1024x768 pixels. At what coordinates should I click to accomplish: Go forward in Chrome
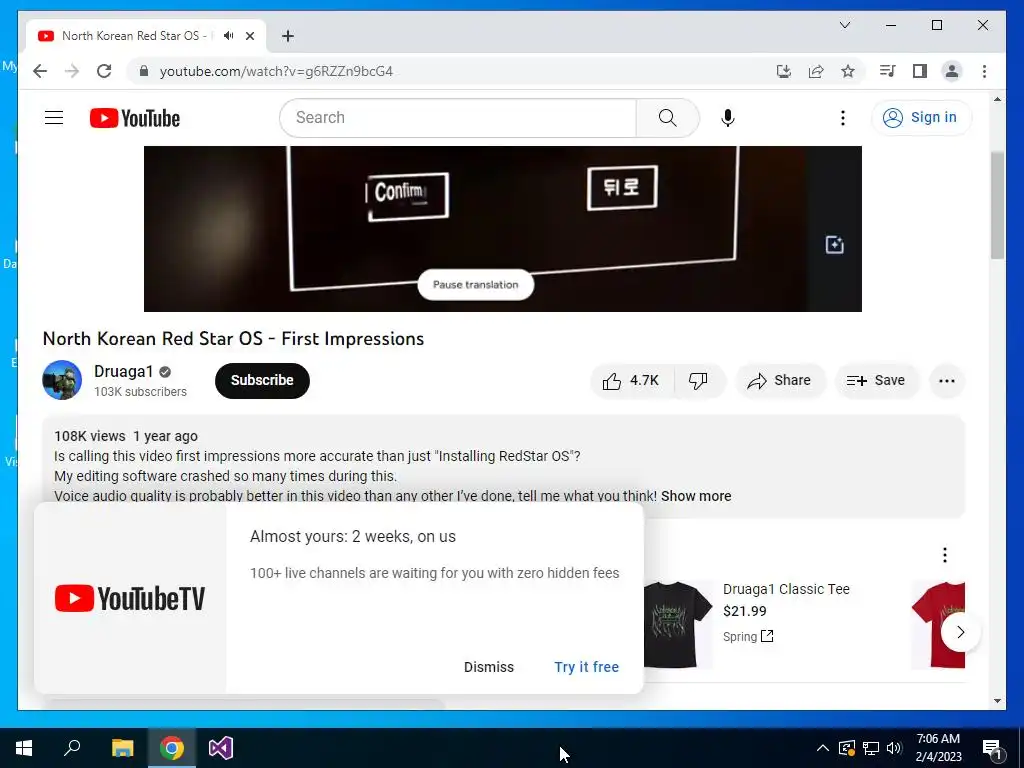tap(72, 71)
